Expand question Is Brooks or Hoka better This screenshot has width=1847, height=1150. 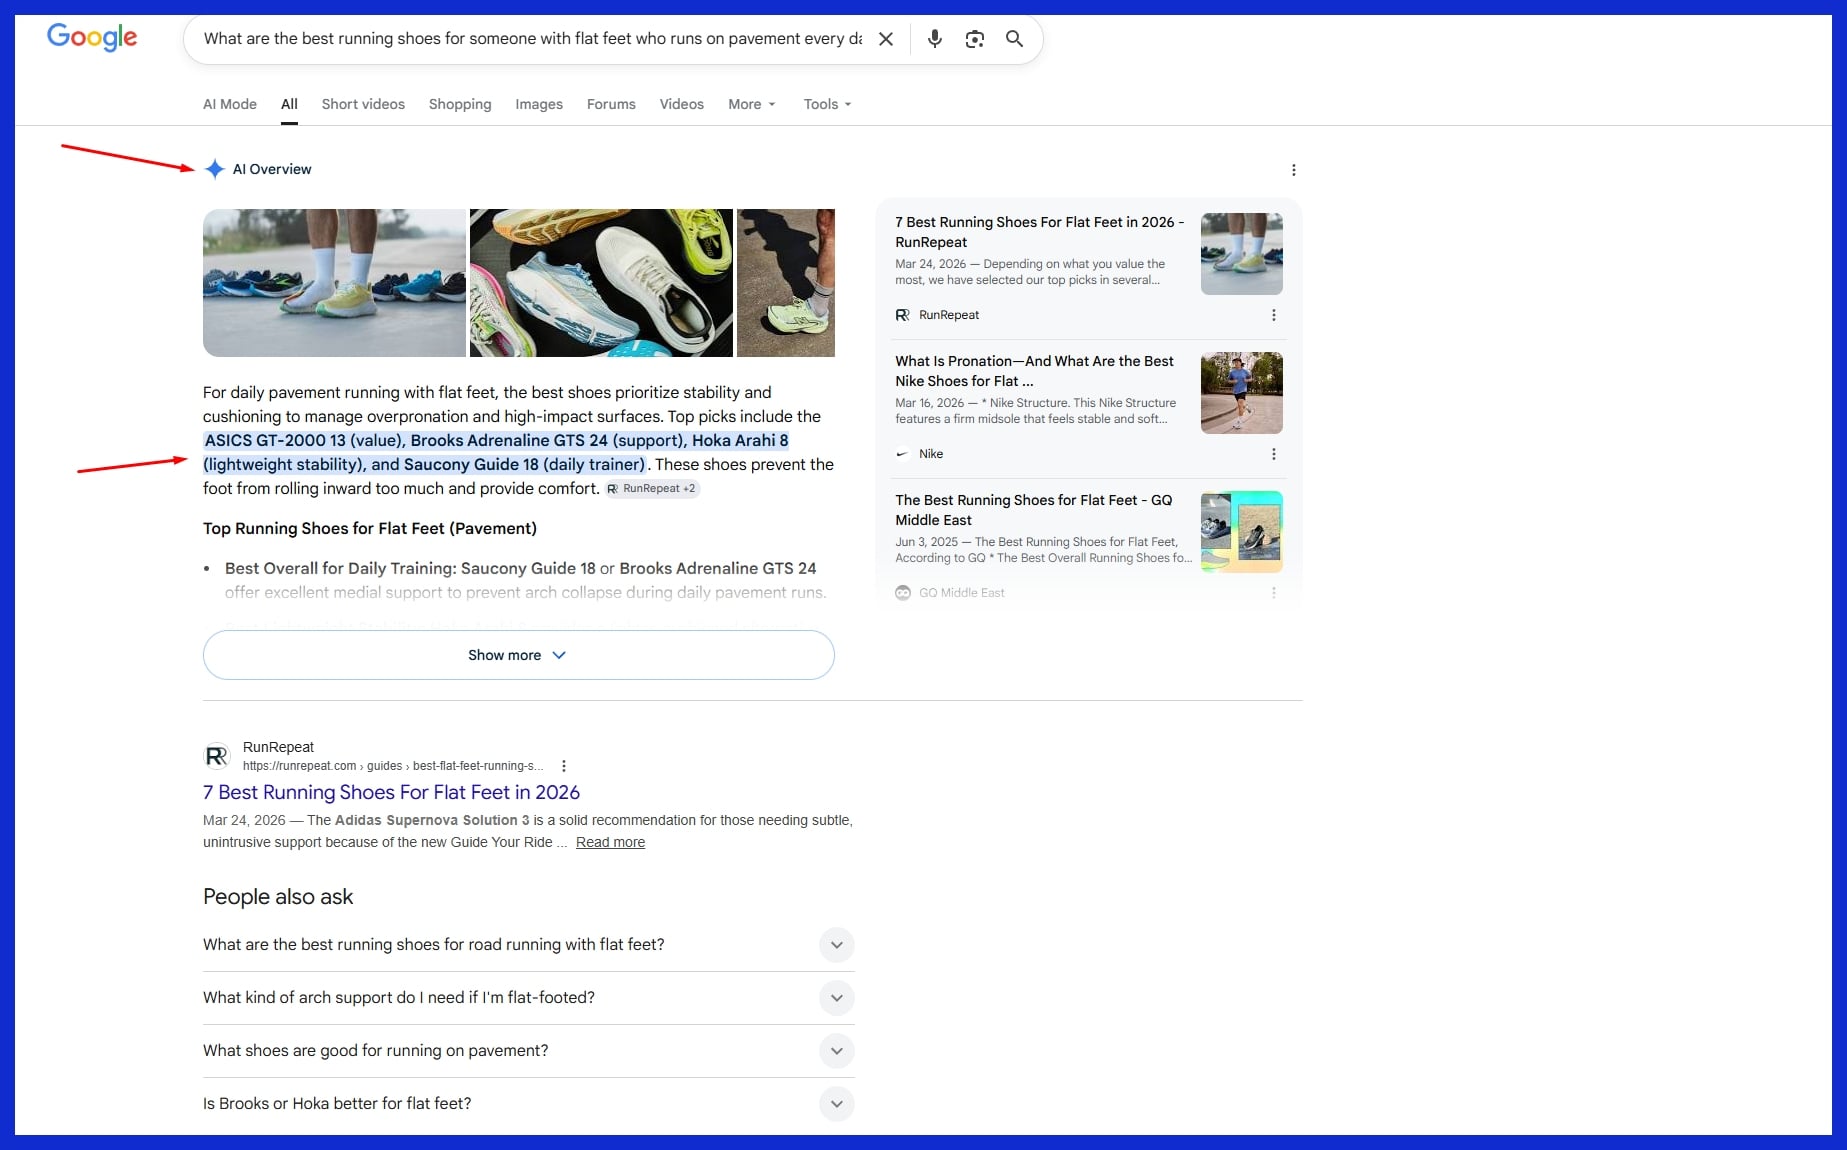tap(528, 1104)
